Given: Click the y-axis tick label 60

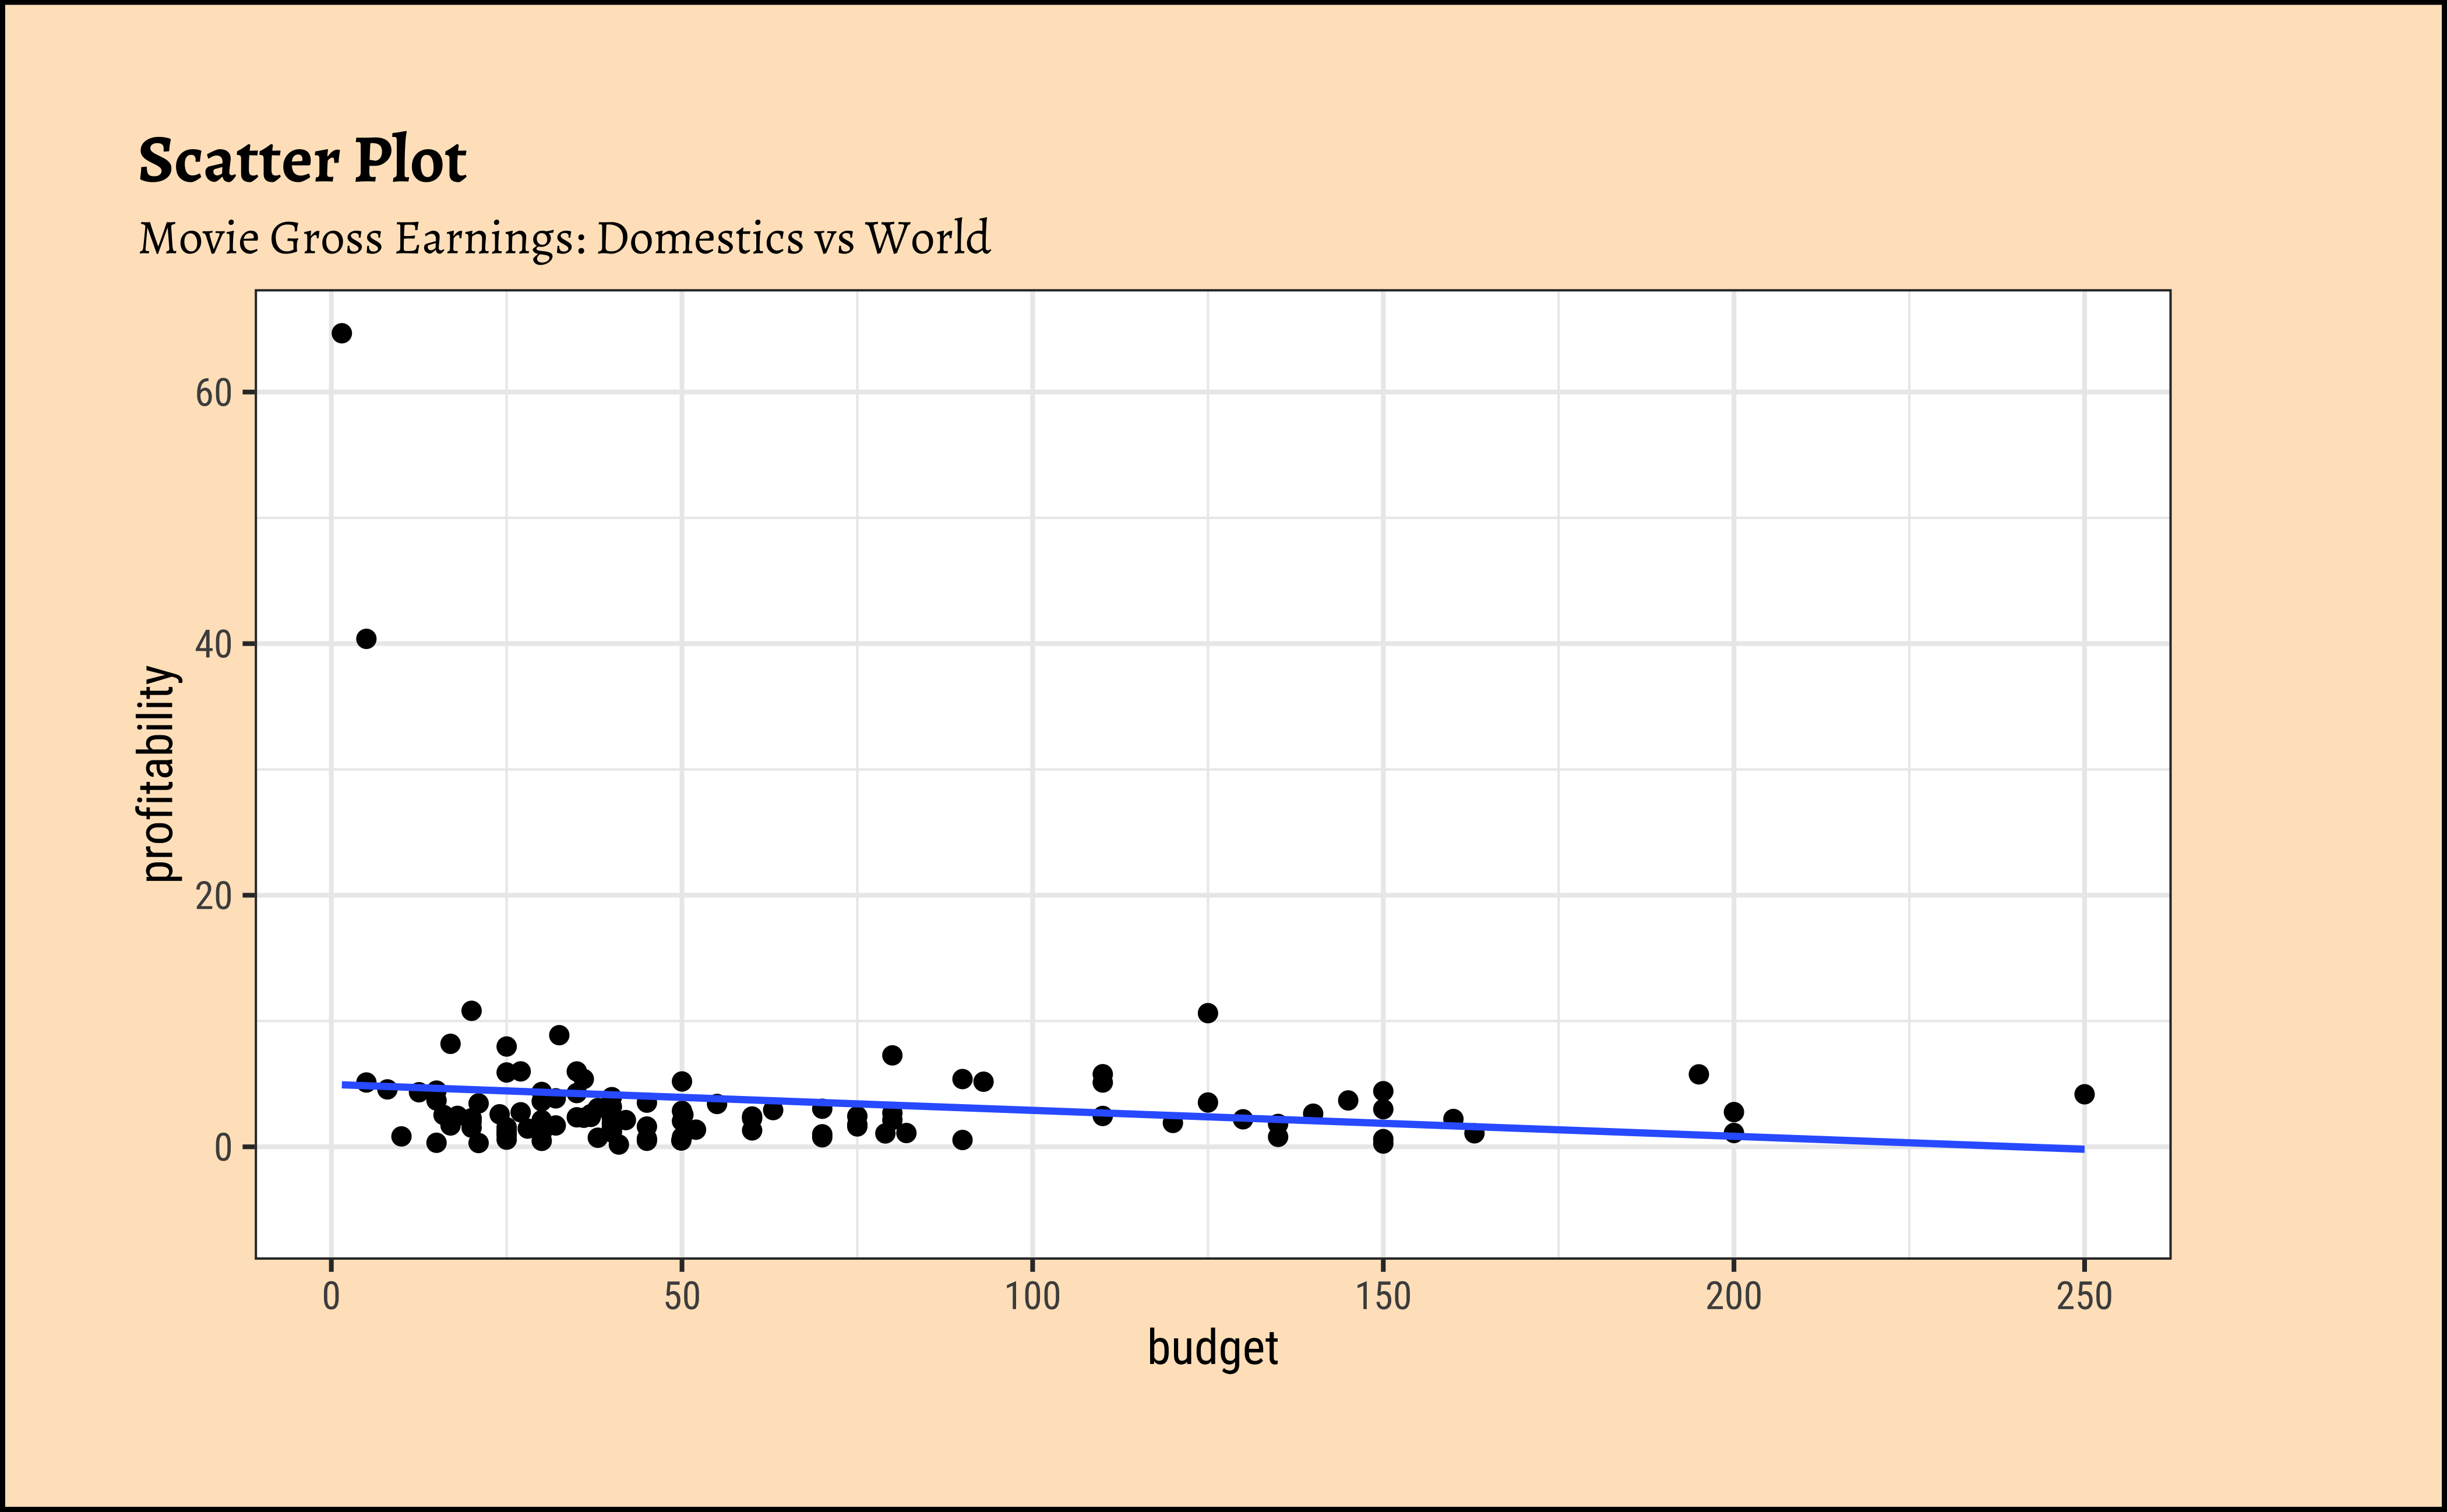Looking at the screenshot, I should pos(213,393).
